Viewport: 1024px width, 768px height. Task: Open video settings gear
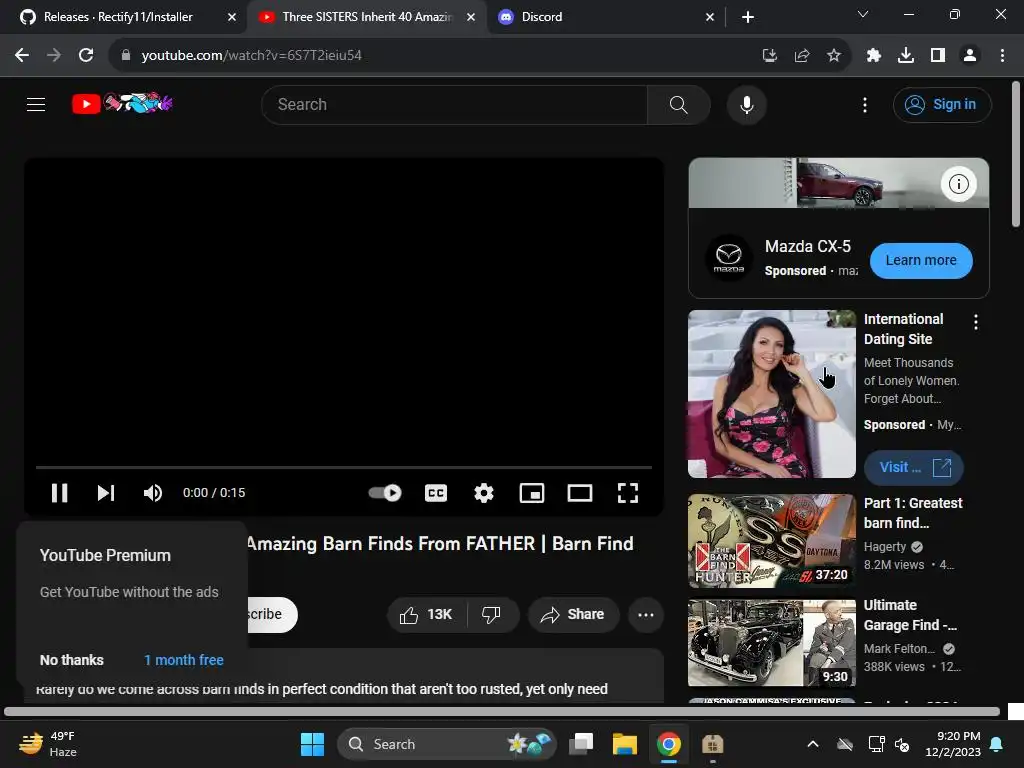click(x=483, y=493)
